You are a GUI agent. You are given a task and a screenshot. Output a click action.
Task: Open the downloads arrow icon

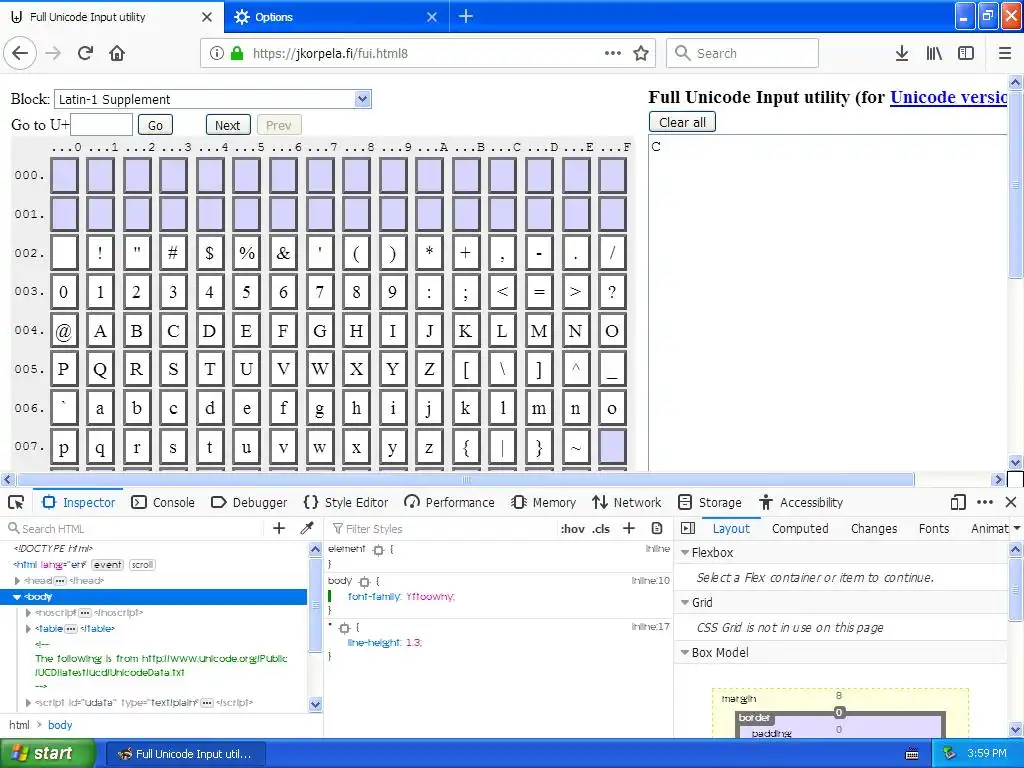point(902,53)
